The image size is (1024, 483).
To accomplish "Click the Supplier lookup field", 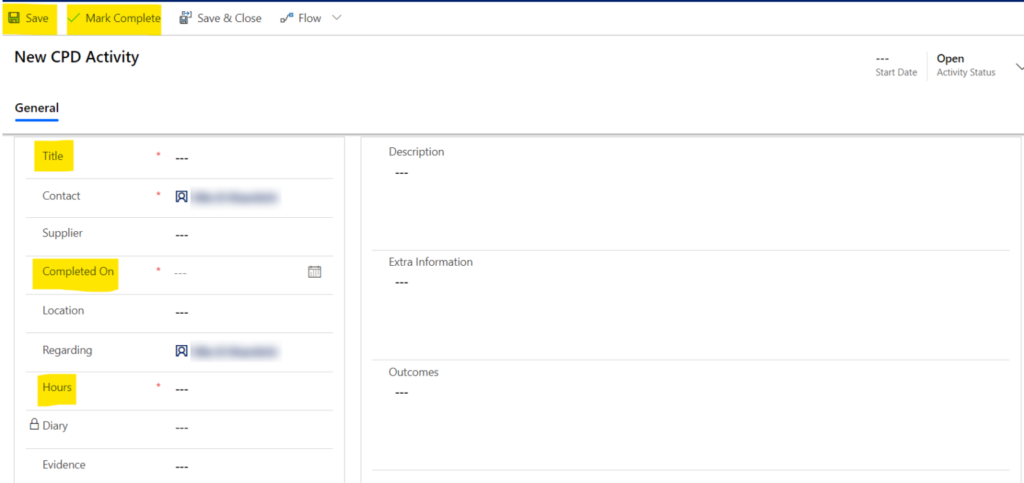I will (x=250, y=234).
